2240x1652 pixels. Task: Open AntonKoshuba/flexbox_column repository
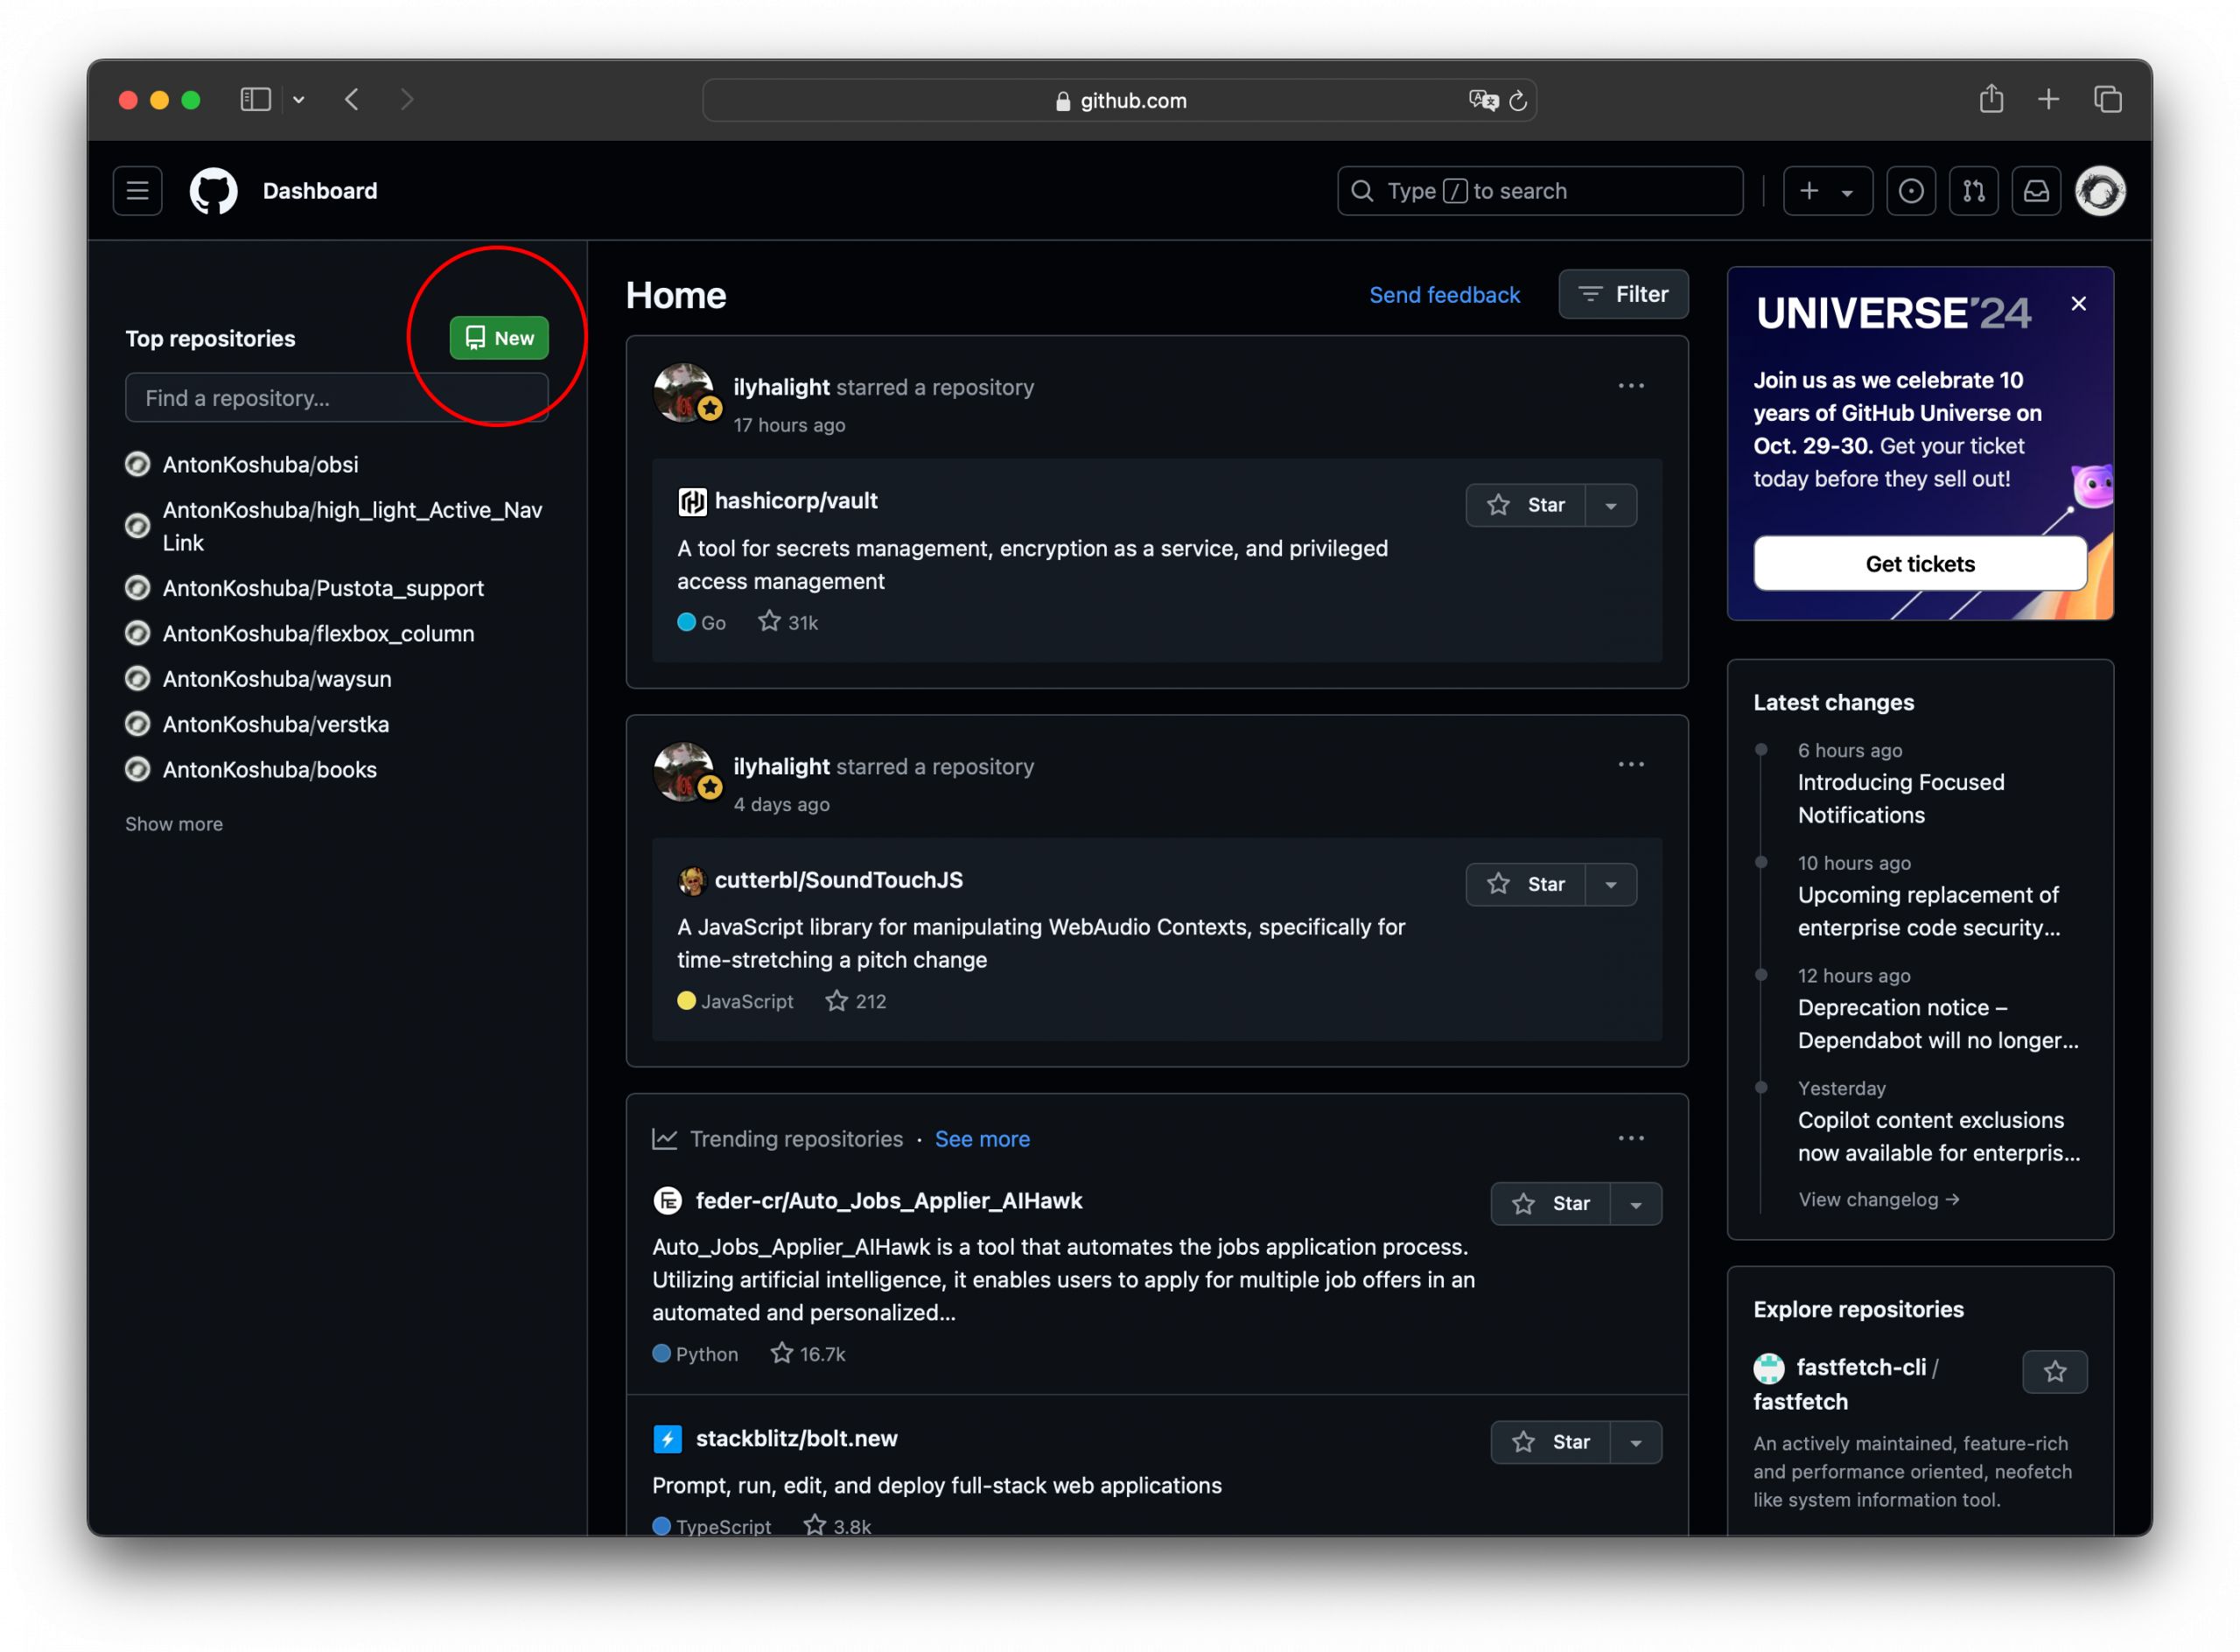[318, 634]
